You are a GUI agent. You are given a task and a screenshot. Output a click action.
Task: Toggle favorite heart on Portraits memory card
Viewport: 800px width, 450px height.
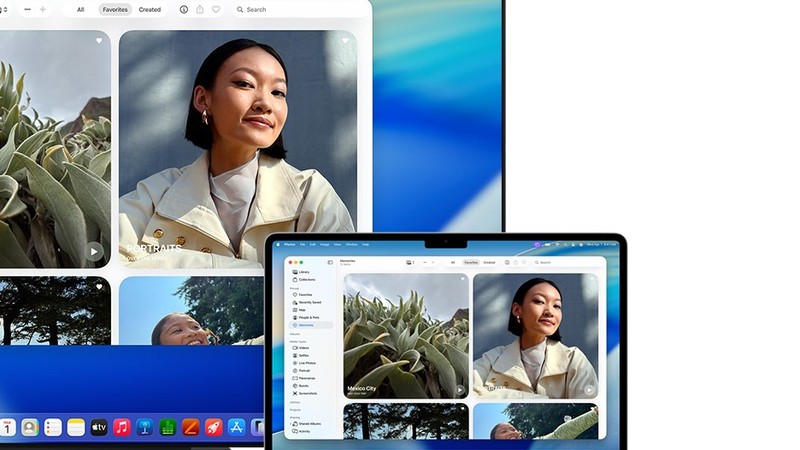(x=345, y=40)
